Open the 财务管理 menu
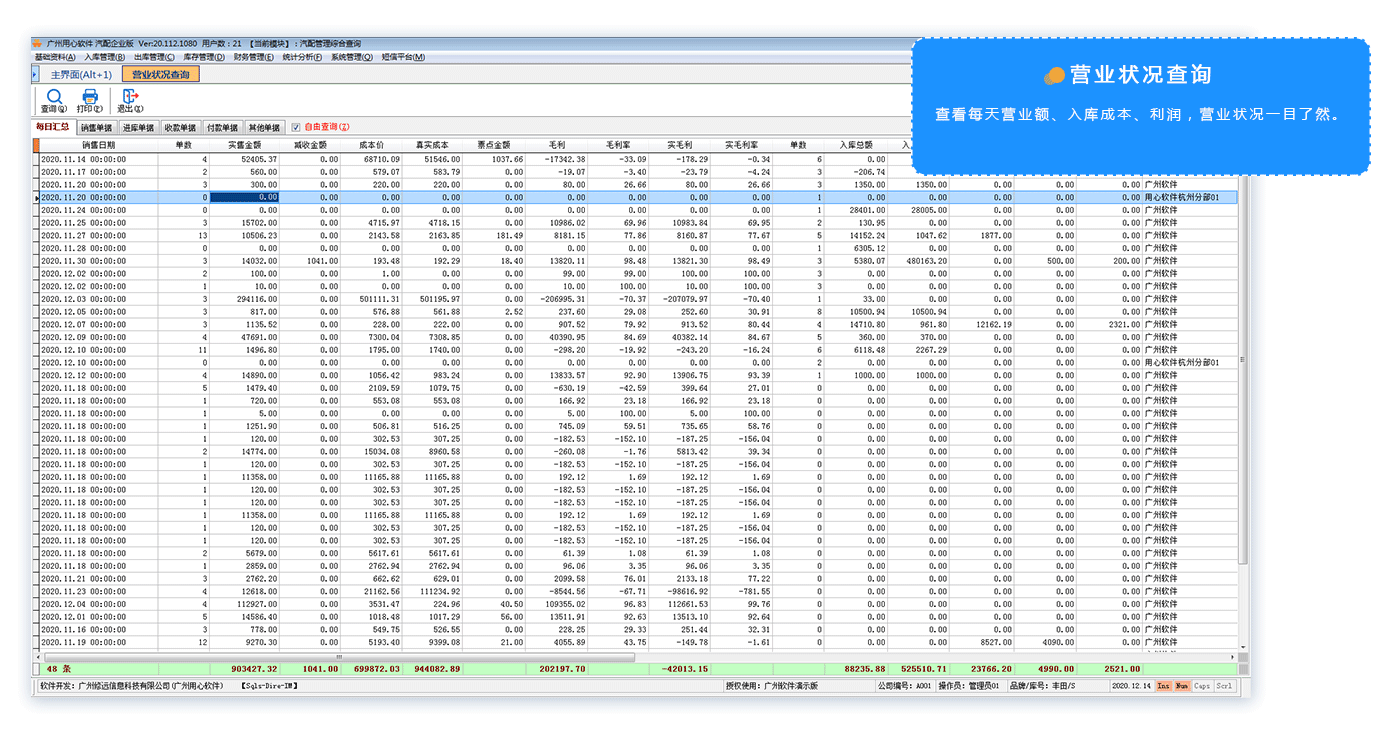 tap(254, 58)
